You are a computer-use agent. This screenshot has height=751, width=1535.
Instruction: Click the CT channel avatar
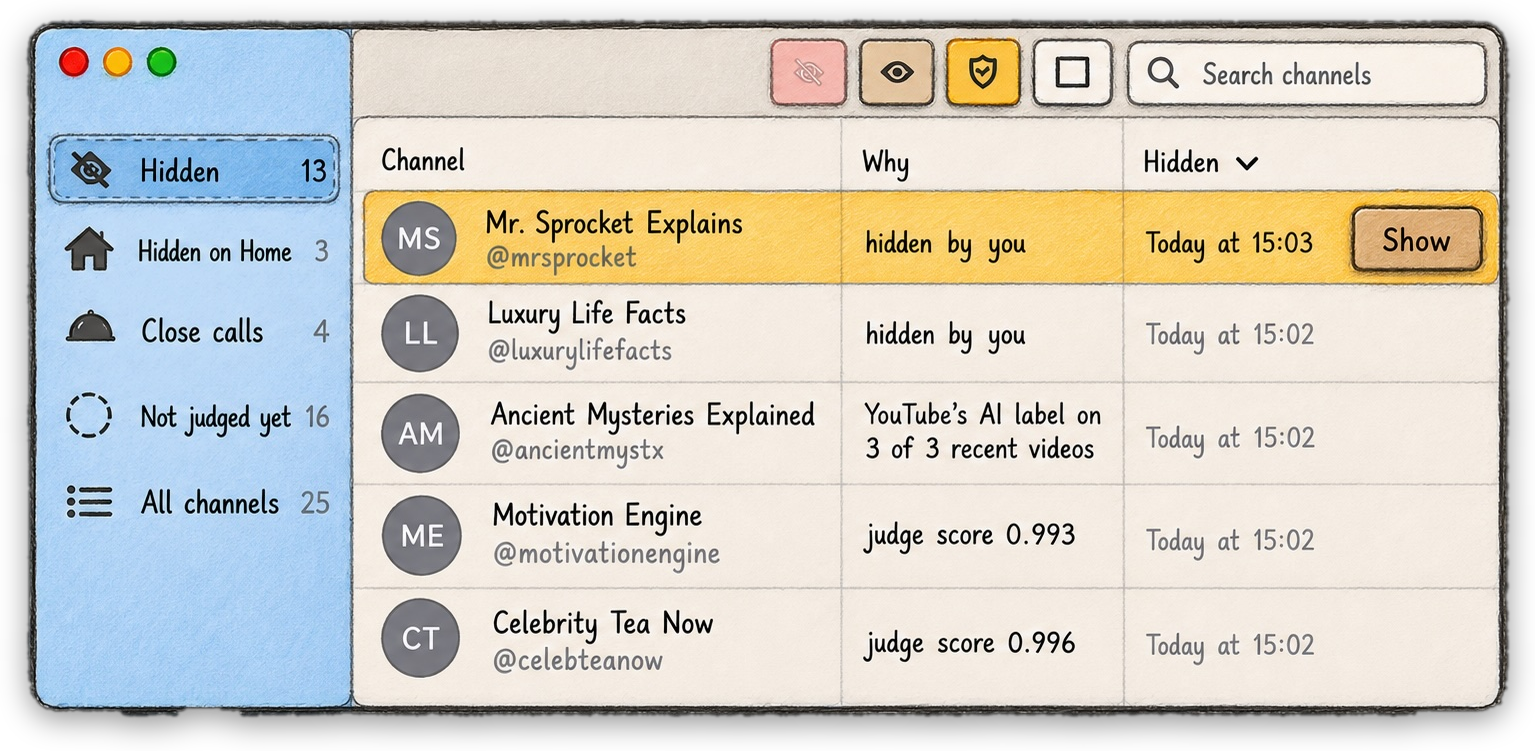[421, 639]
